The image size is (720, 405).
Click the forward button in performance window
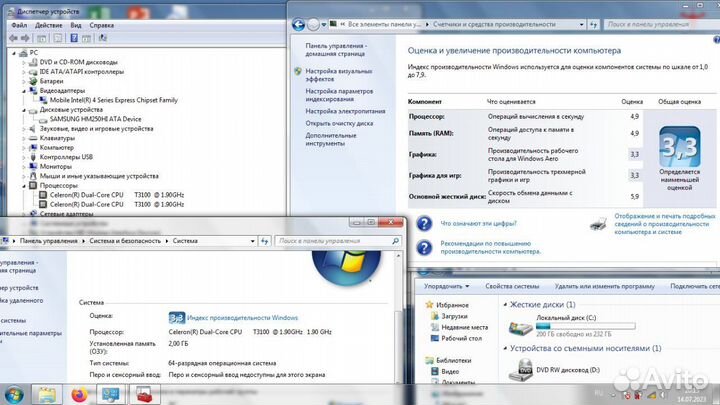click(x=313, y=24)
